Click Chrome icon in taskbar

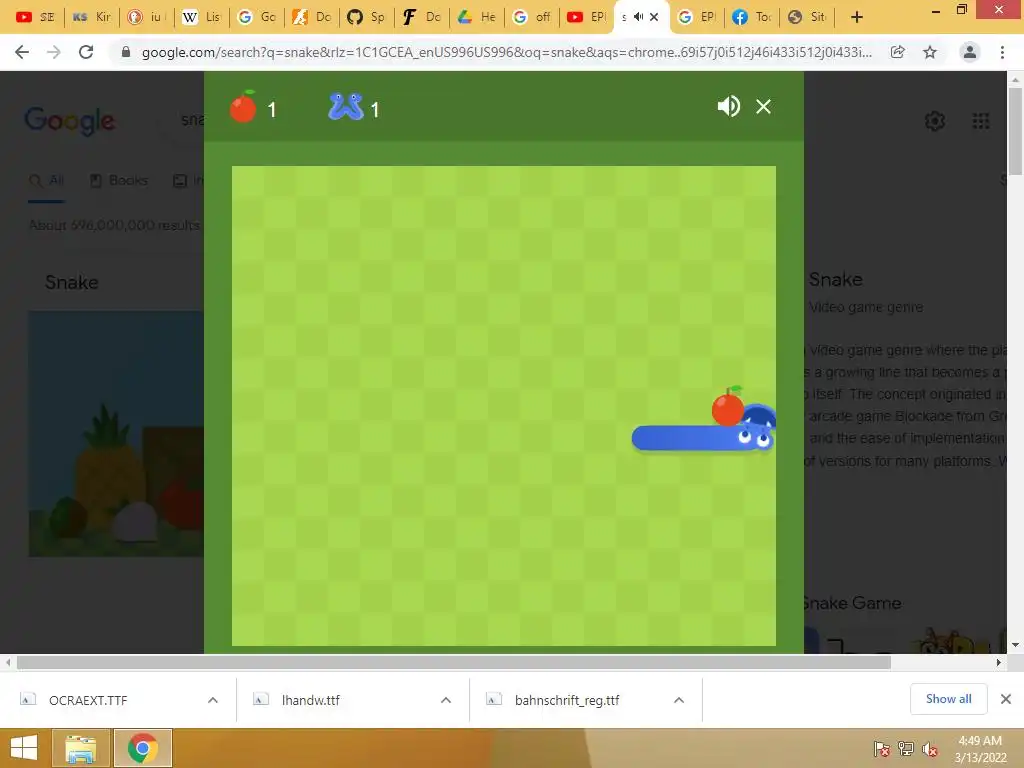pyautogui.click(x=143, y=748)
